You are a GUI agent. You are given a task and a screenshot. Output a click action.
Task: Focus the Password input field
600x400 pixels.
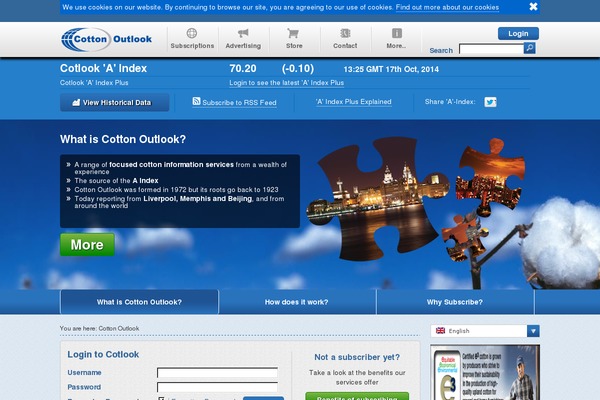(x=217, y=387)
